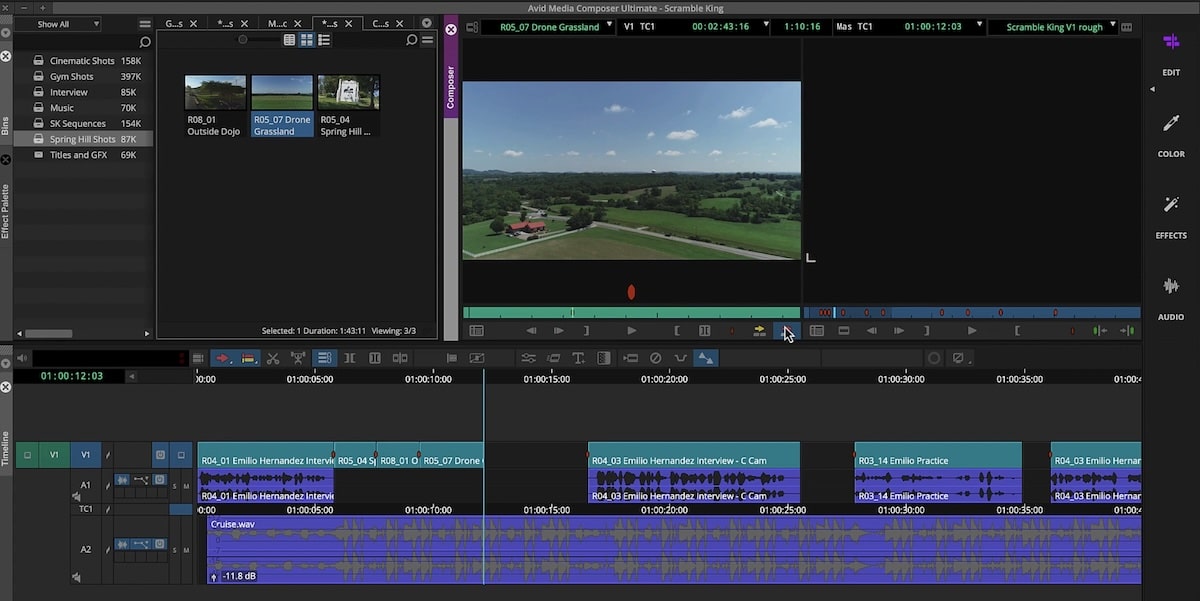Play the source monitor clip

coord(631,331)
